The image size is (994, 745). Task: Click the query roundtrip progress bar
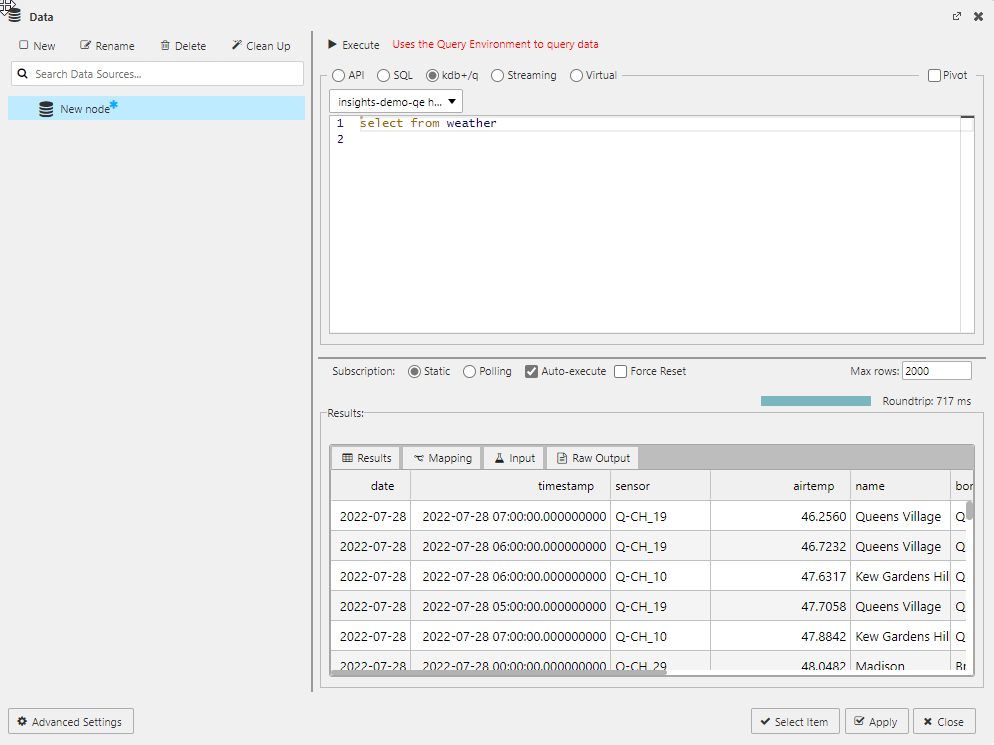coord(815,400)
